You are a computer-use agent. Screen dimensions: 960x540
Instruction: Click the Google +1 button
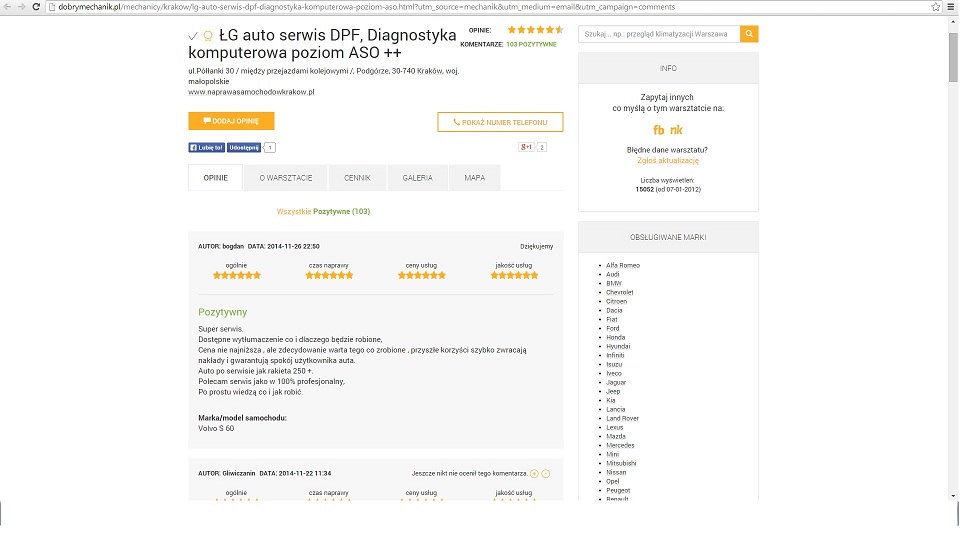click(525, 147)
